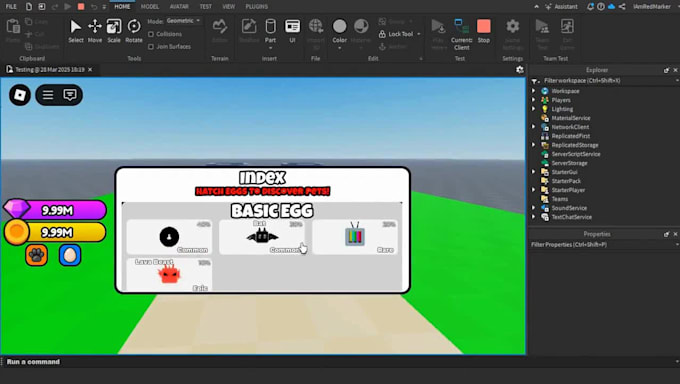Click the Bat Common pet card
Viewport: 680px width, 384px height.
tap(262, 237)
